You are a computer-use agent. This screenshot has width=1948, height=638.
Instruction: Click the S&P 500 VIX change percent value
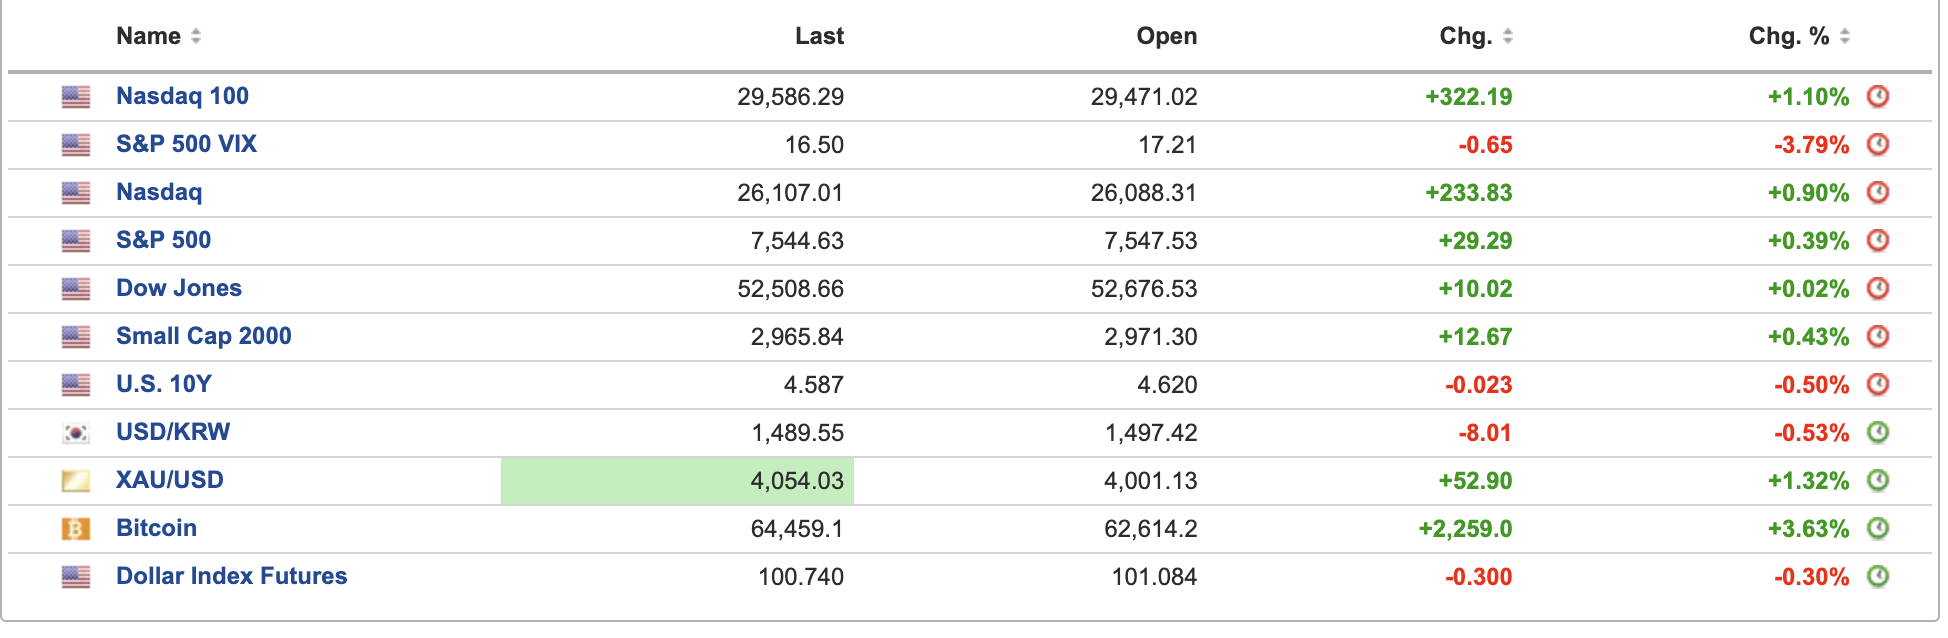[1811, 145]
